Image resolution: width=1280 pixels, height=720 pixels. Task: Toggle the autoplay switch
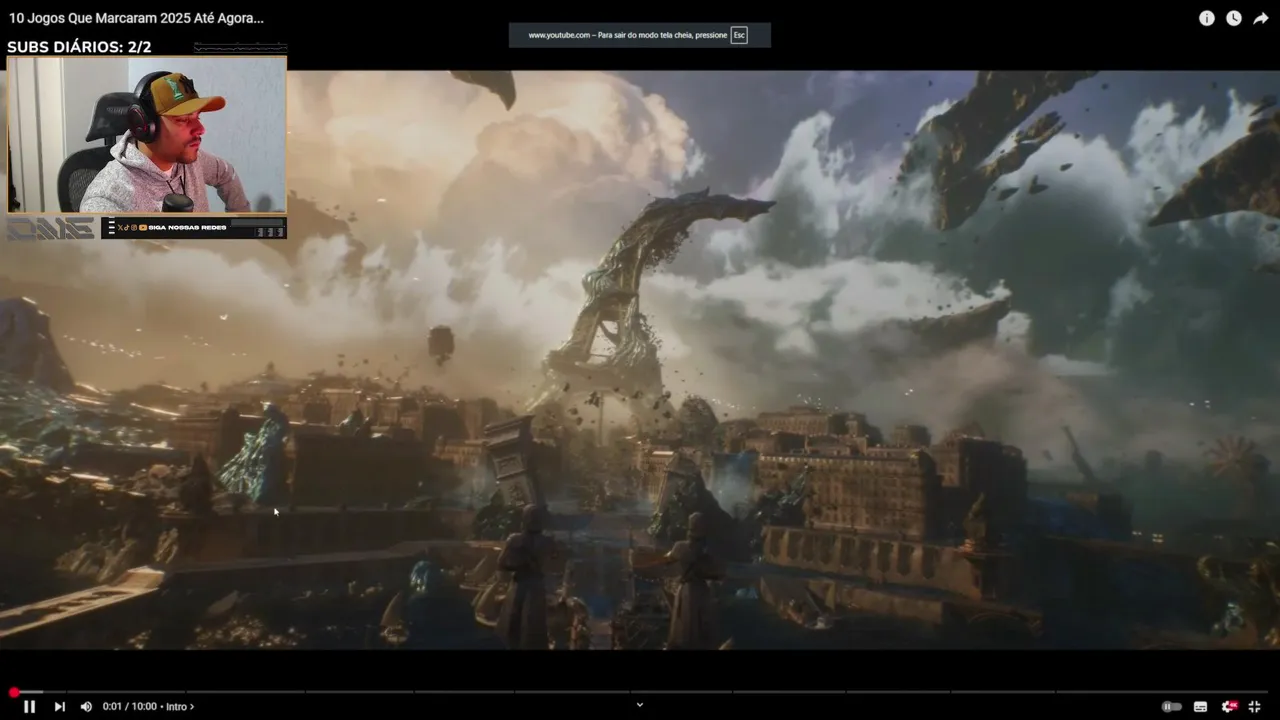click(x=1172, y=706)
